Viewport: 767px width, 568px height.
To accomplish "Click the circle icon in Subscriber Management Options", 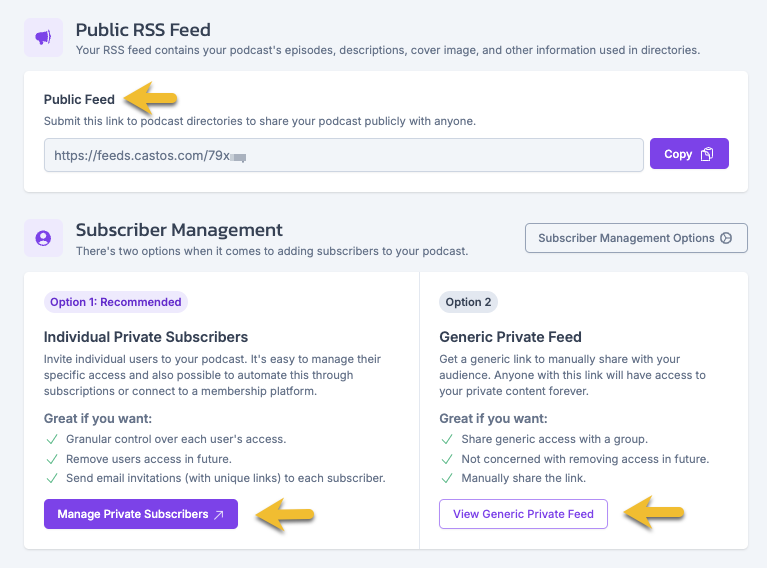I will [x=726, y=238].
